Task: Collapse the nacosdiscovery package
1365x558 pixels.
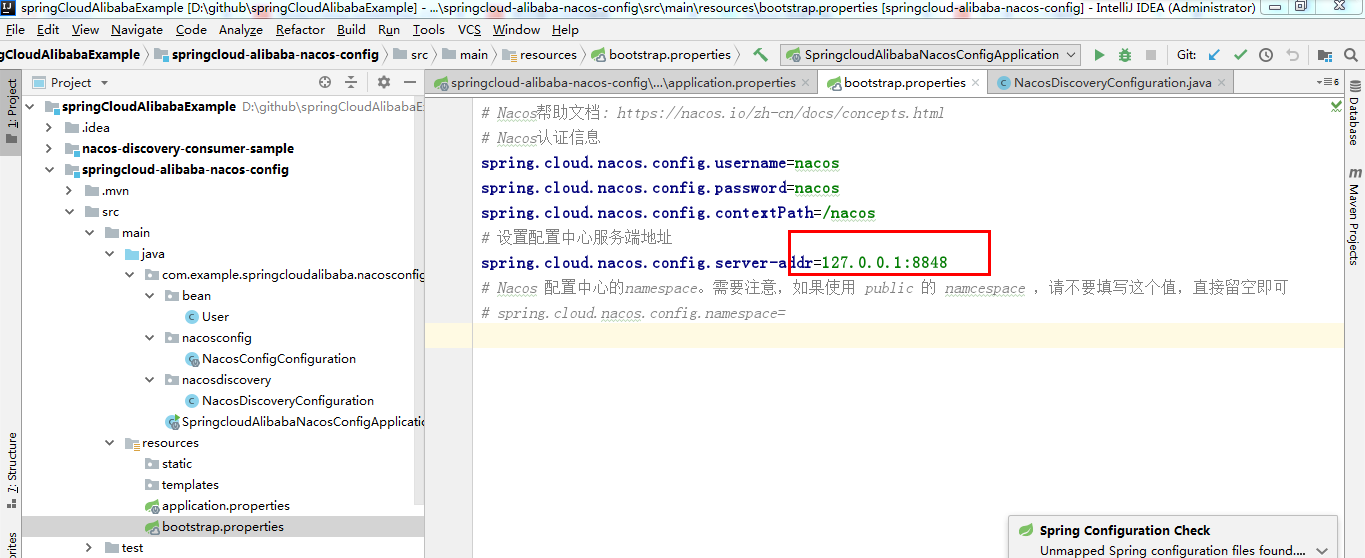Action: point(149,379)
